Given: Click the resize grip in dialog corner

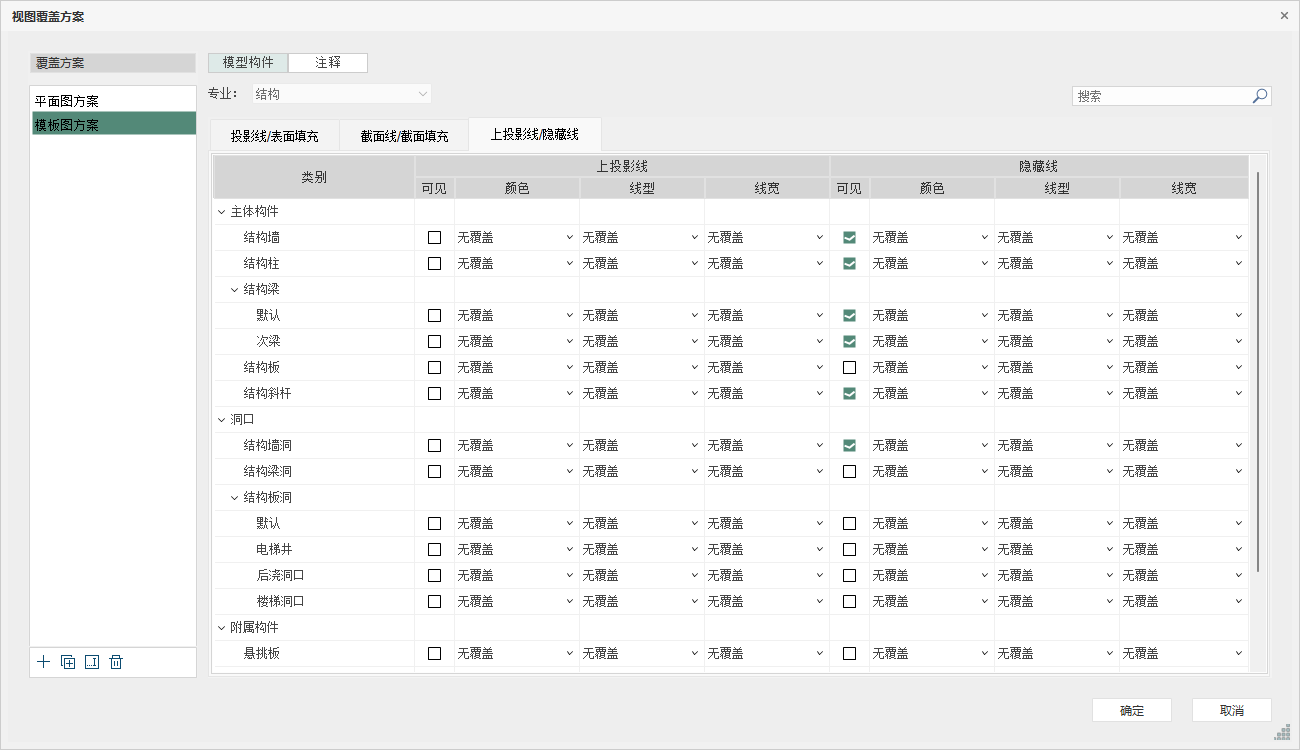Looking at the screenshot, I should 1281,733.
